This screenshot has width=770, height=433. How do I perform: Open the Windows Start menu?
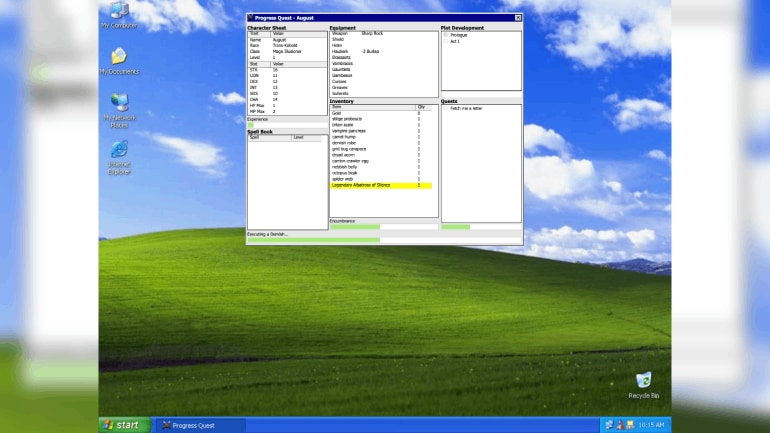click(124, 425)
